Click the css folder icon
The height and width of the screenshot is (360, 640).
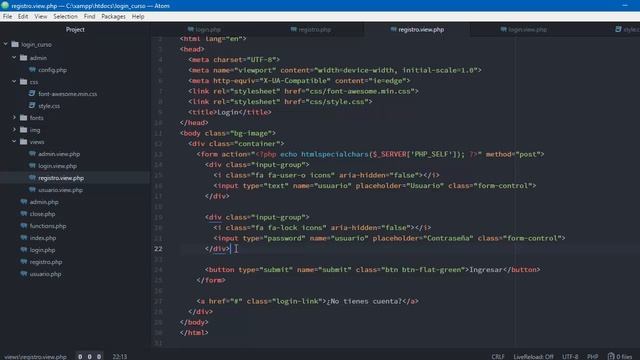(x=24, y=82)
